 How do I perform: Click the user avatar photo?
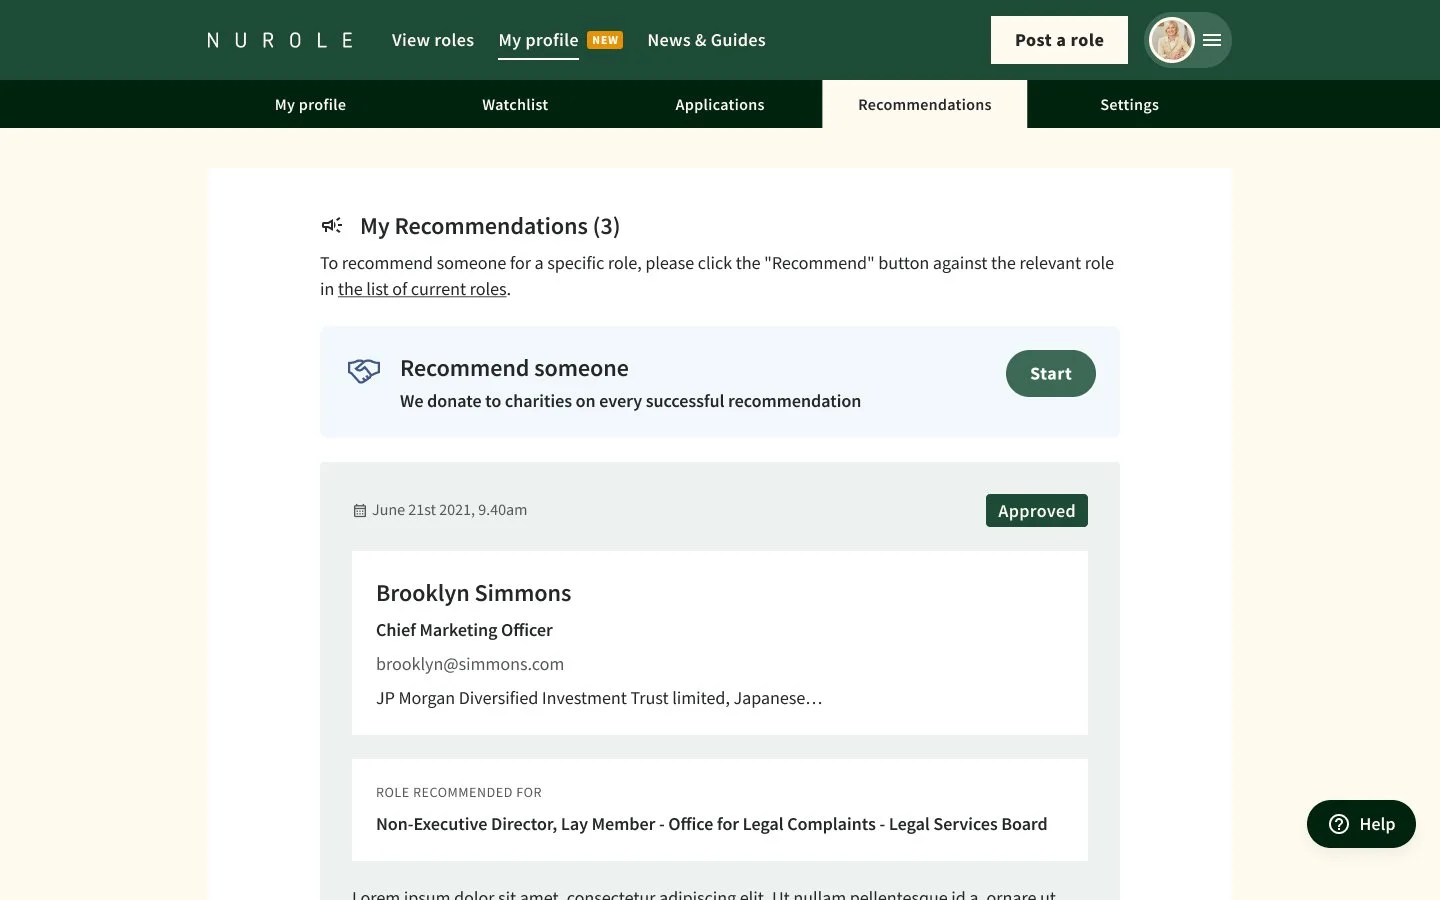(1172, 40)
